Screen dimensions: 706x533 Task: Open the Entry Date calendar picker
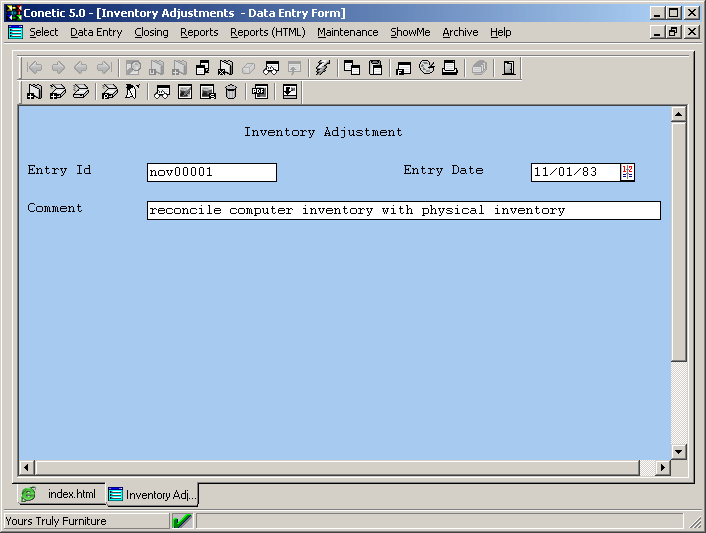point(627,172)
